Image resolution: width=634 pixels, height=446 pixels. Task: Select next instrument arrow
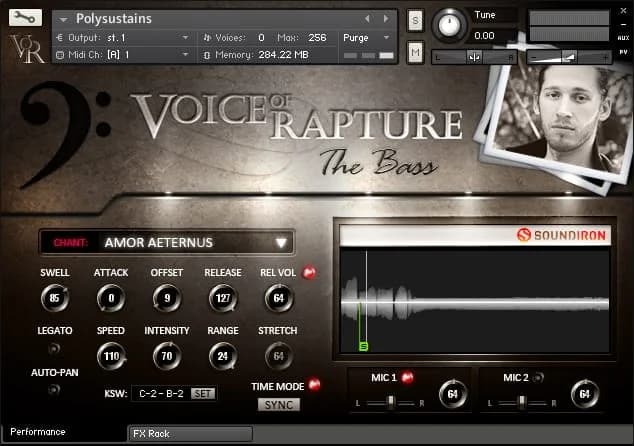pyautogui.click(x=386, y=19)
